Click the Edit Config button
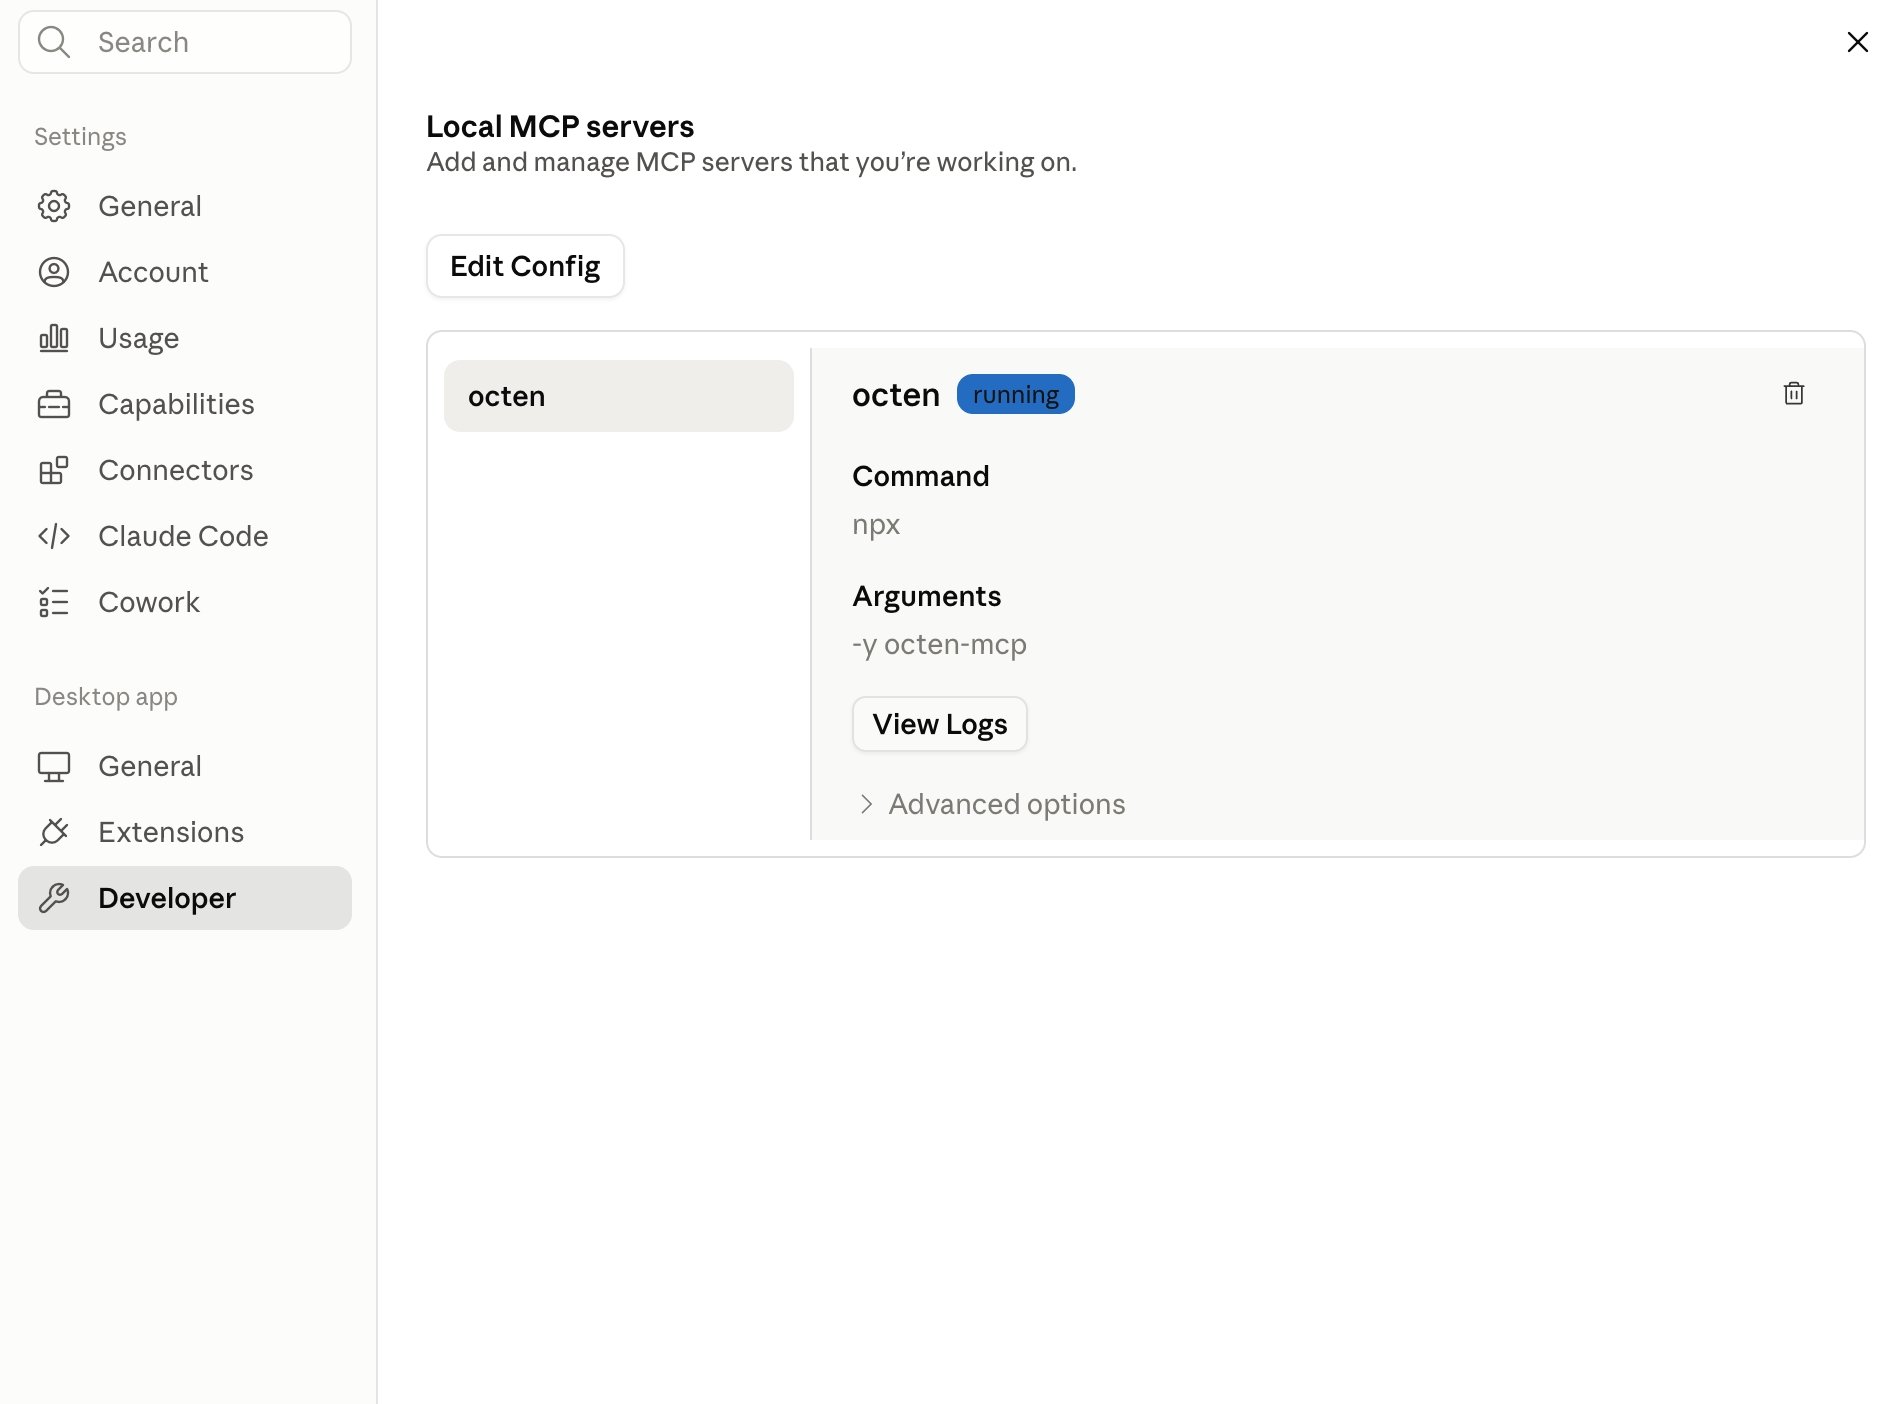 point(525,266)
